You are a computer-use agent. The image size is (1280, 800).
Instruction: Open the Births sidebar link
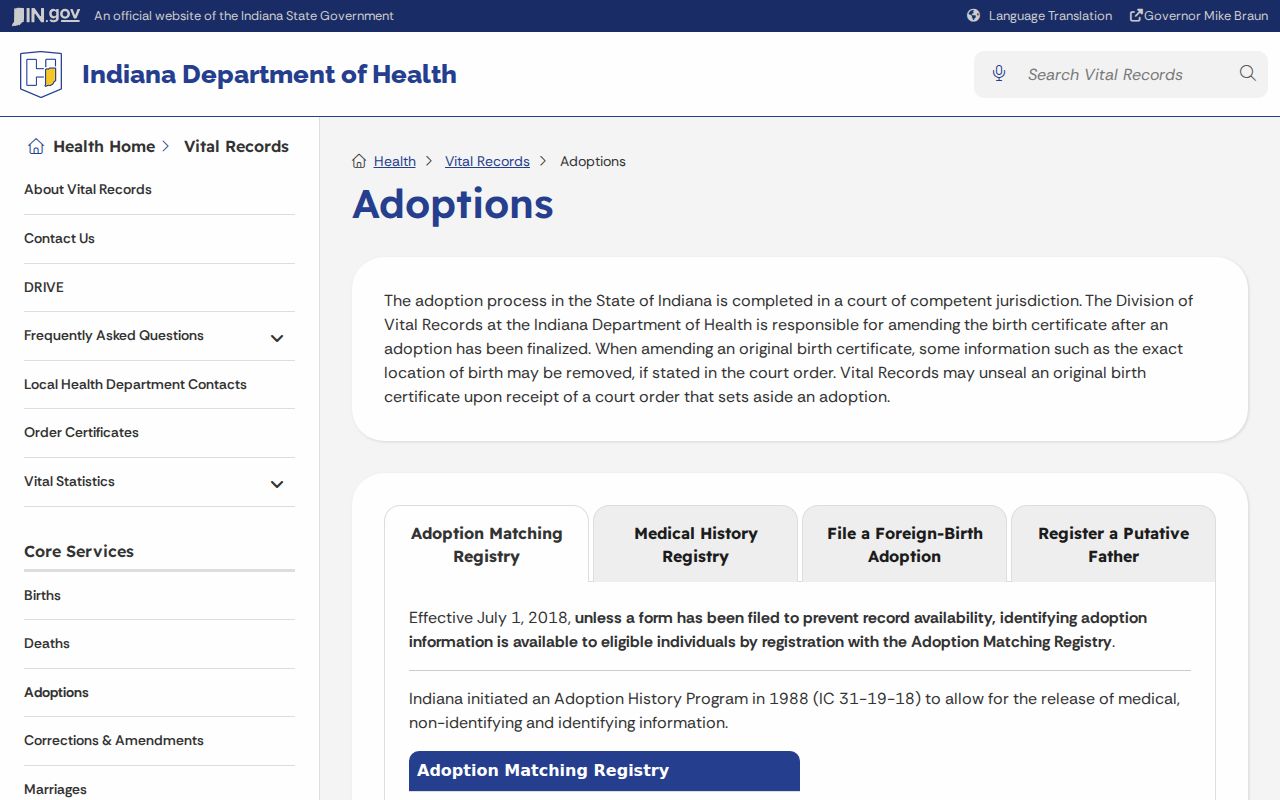42,595
